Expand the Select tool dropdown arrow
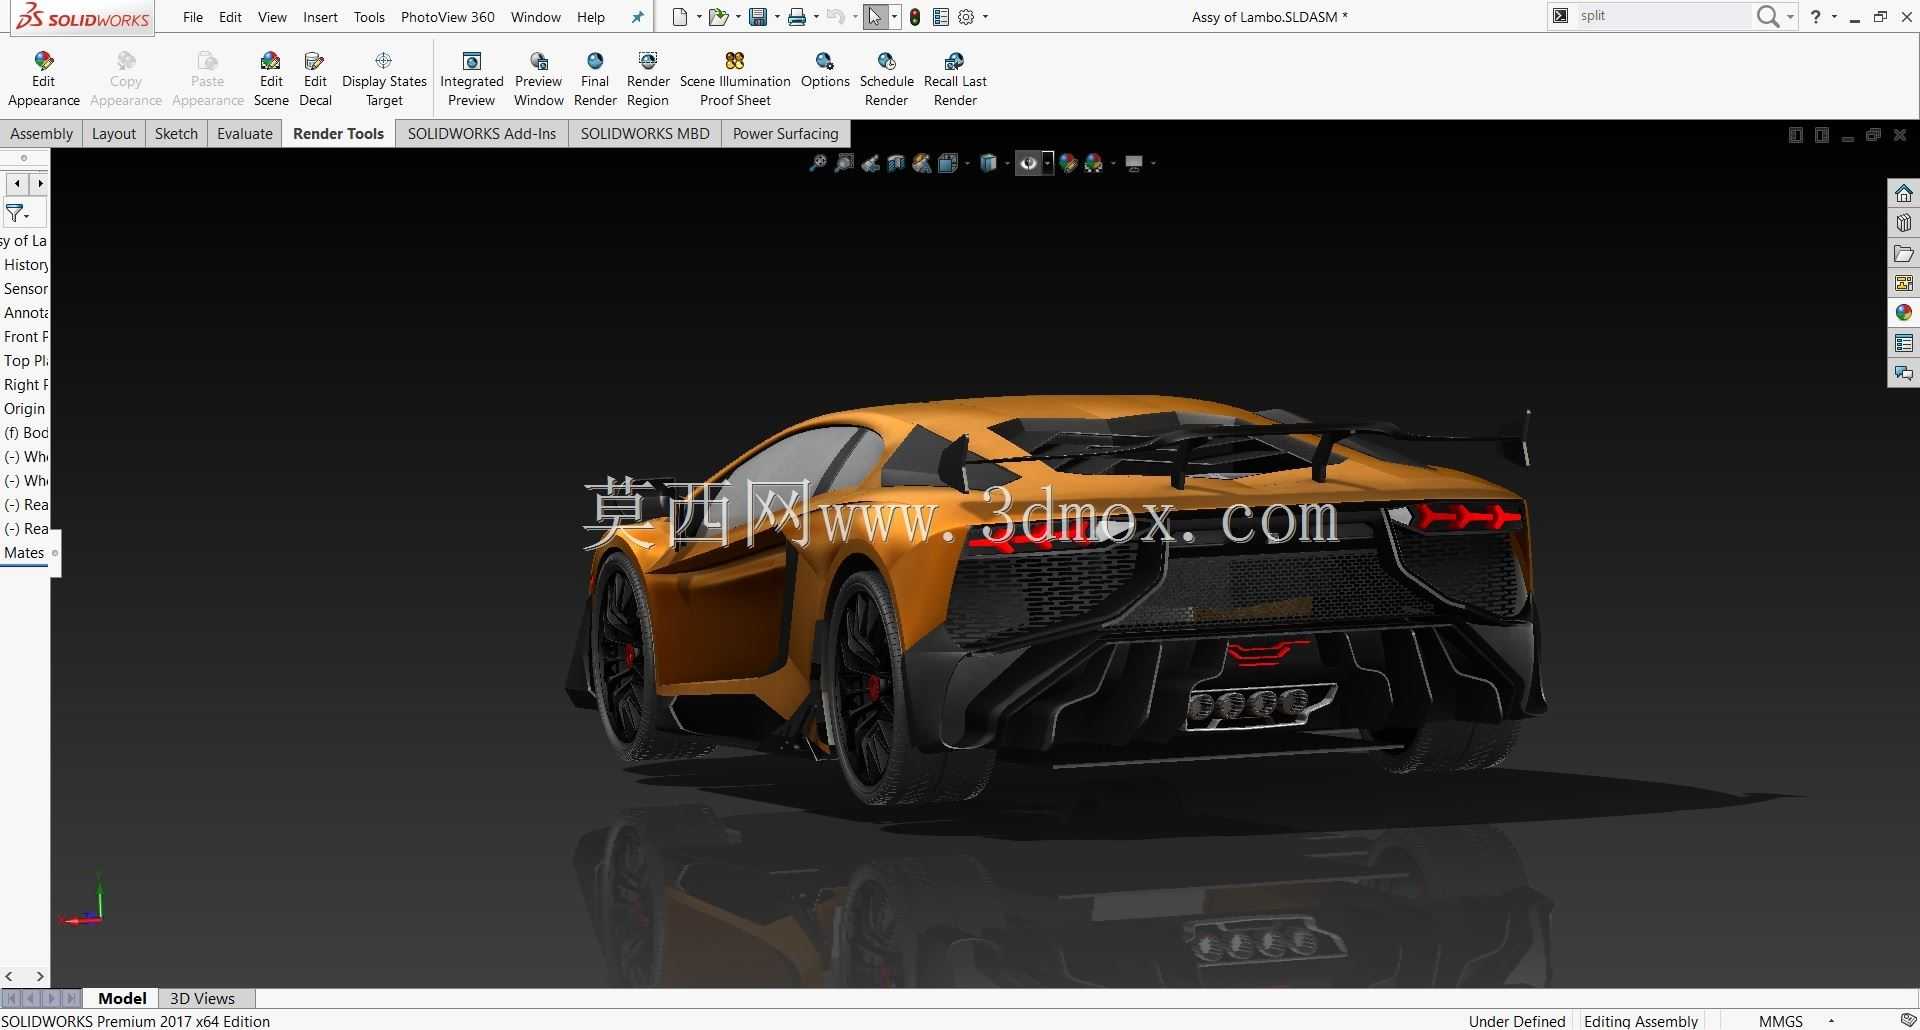Screen dimensions: 1920x1030 point(894,17)
